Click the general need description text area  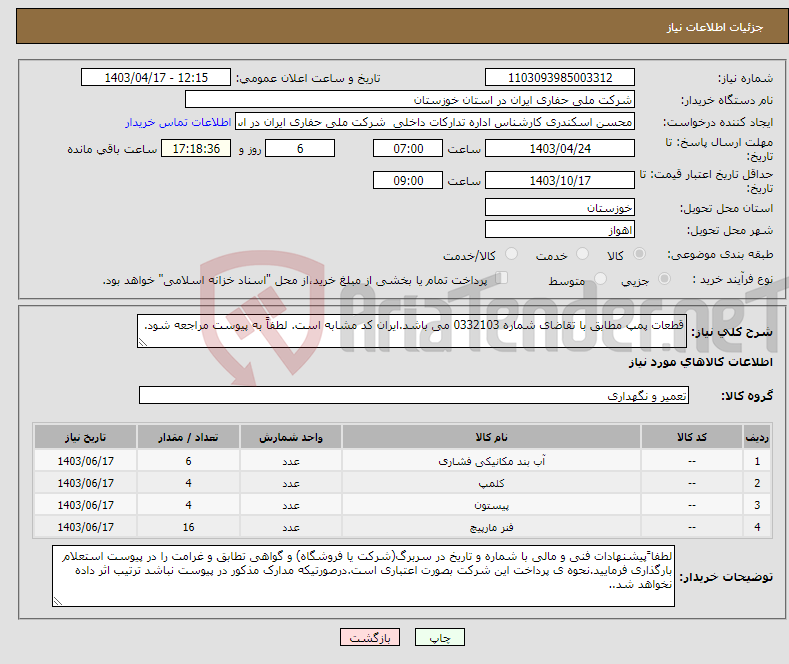(x=412, y=331)
